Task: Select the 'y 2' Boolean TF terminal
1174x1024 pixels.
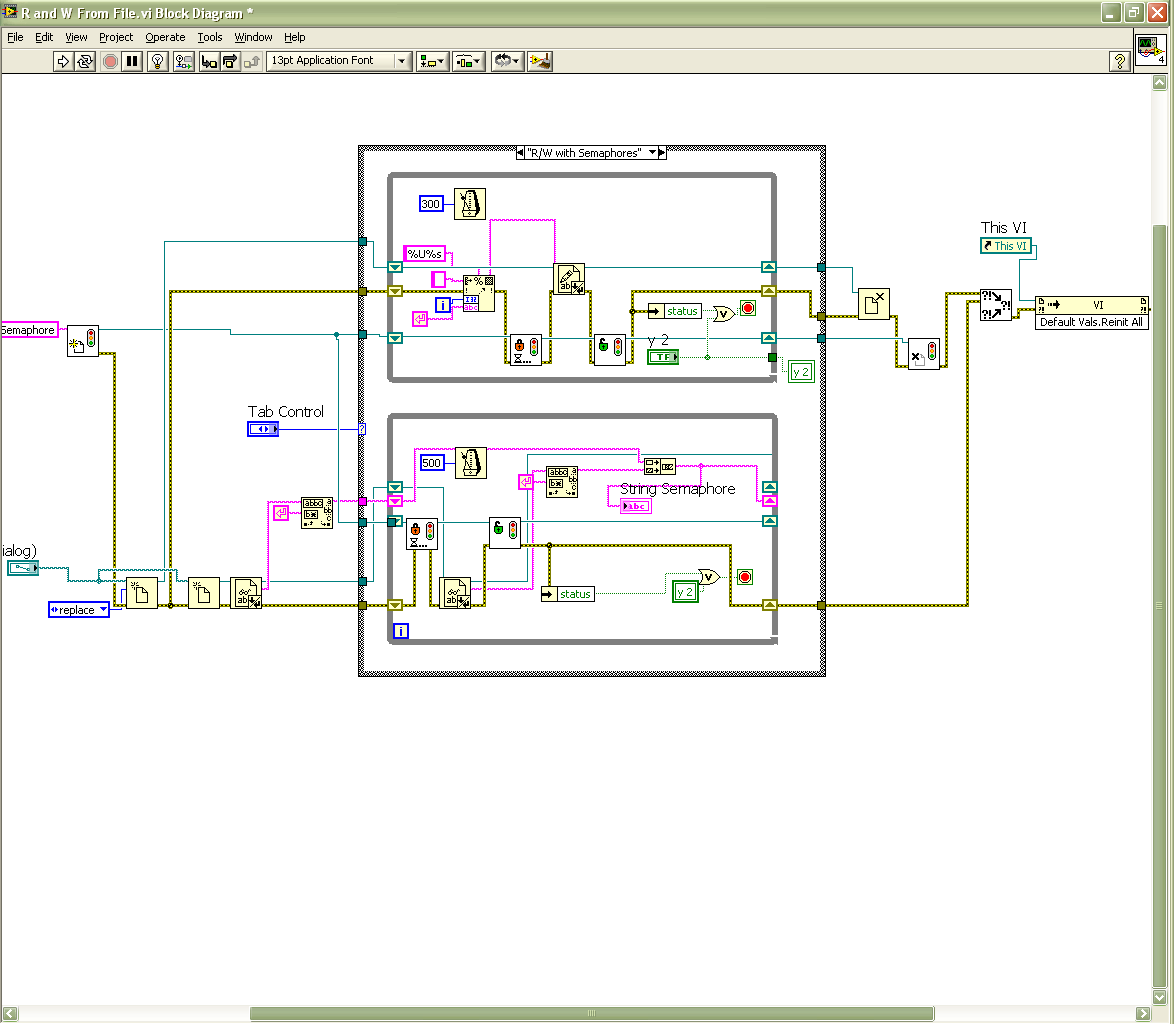Action: 662,356
